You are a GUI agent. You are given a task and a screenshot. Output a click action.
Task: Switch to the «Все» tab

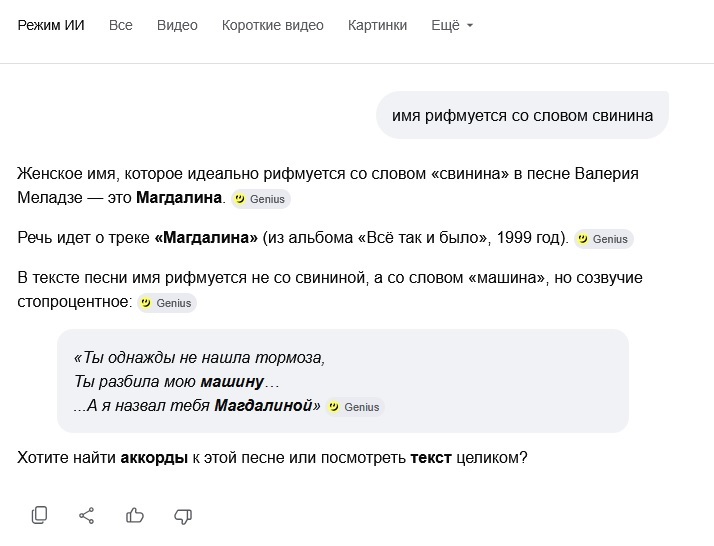click(121, 25)
